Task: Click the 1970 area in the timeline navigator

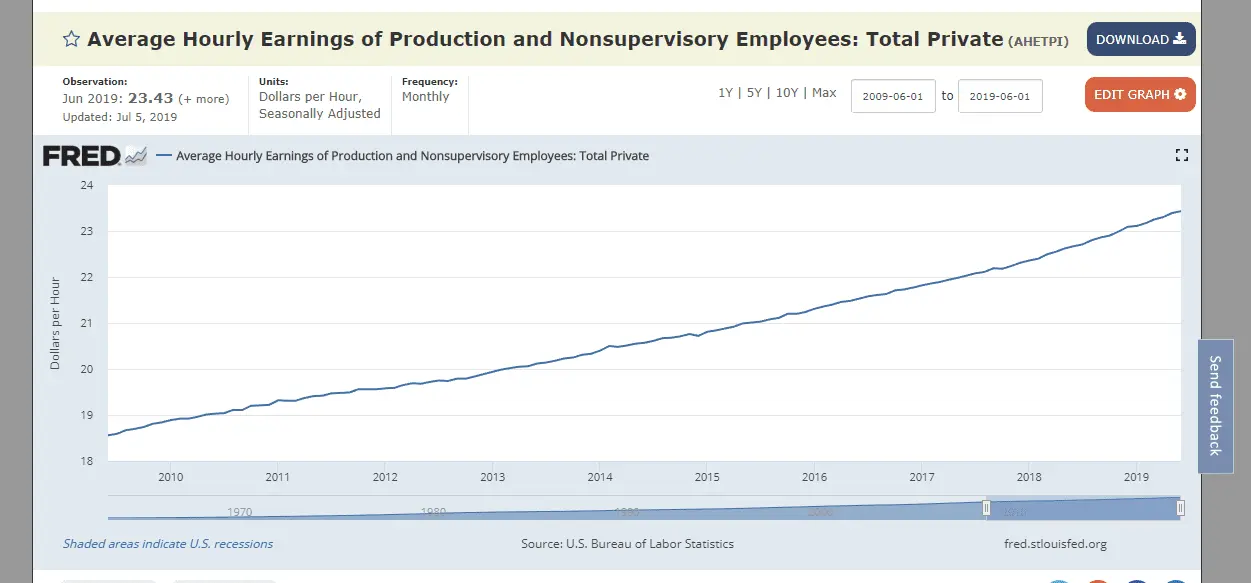Action: (x=239, y=511)
